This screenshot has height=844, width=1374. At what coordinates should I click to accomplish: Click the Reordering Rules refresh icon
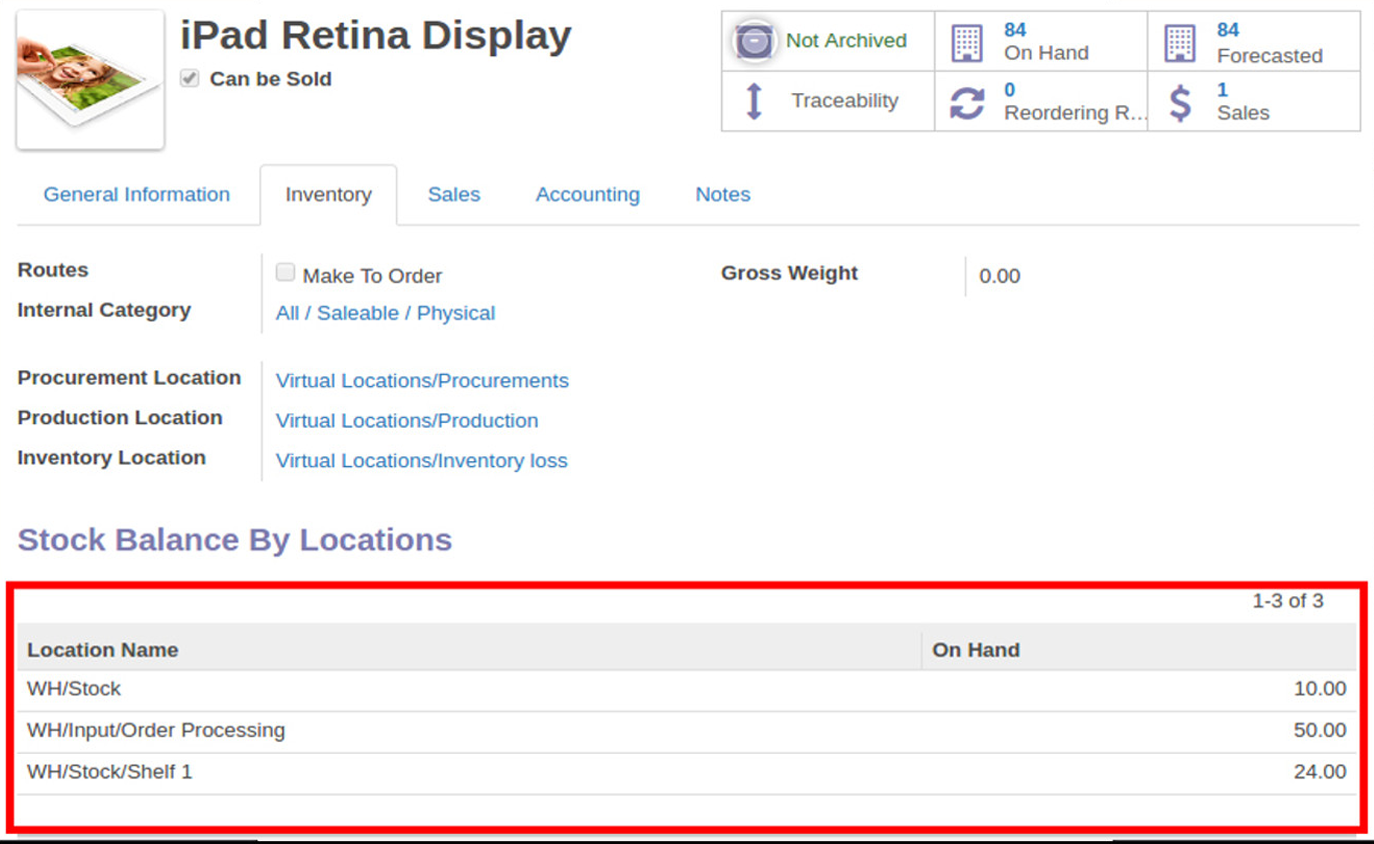pos(967,103)
